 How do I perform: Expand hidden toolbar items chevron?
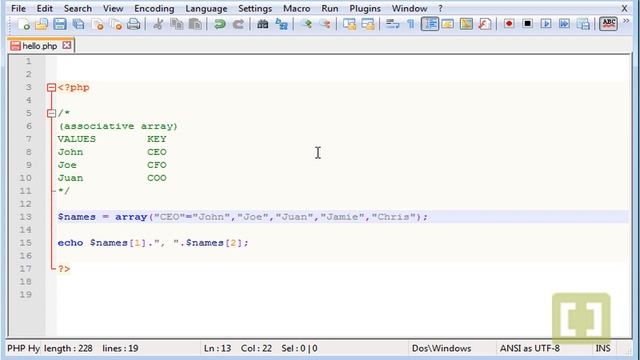click(x=626, y=21)
